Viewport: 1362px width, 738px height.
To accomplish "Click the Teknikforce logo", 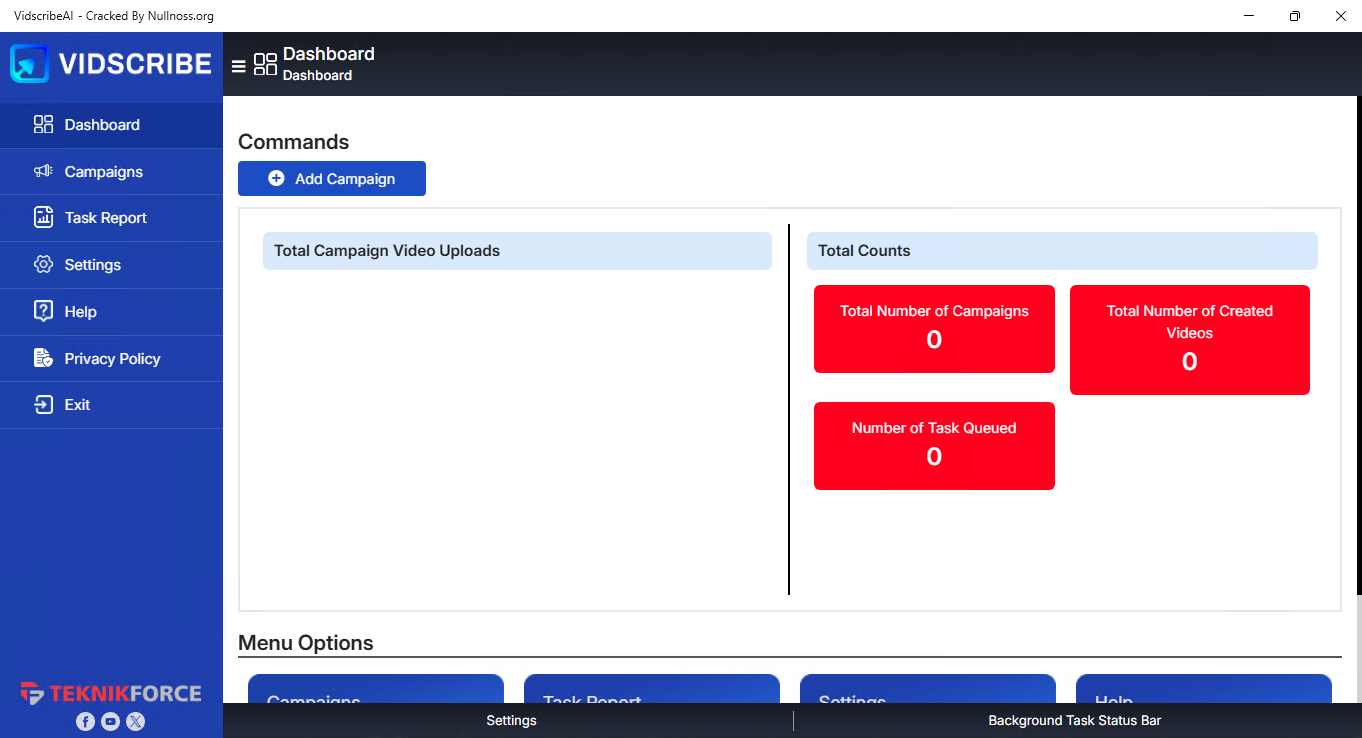I will [111, 694].
